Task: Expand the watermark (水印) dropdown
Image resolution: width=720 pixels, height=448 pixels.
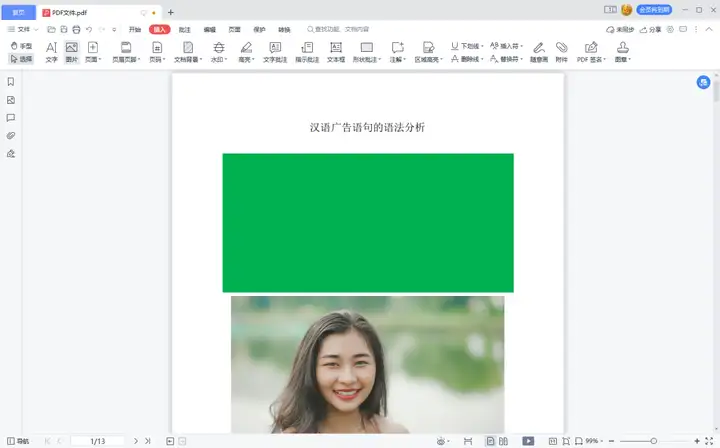Action: pos(219,52)
